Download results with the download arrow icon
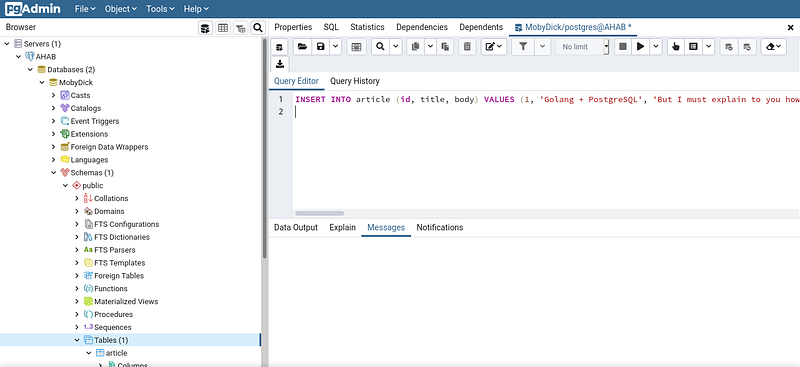Image resolution: width=800 pixels, height=367 pixels. [280, 64]
